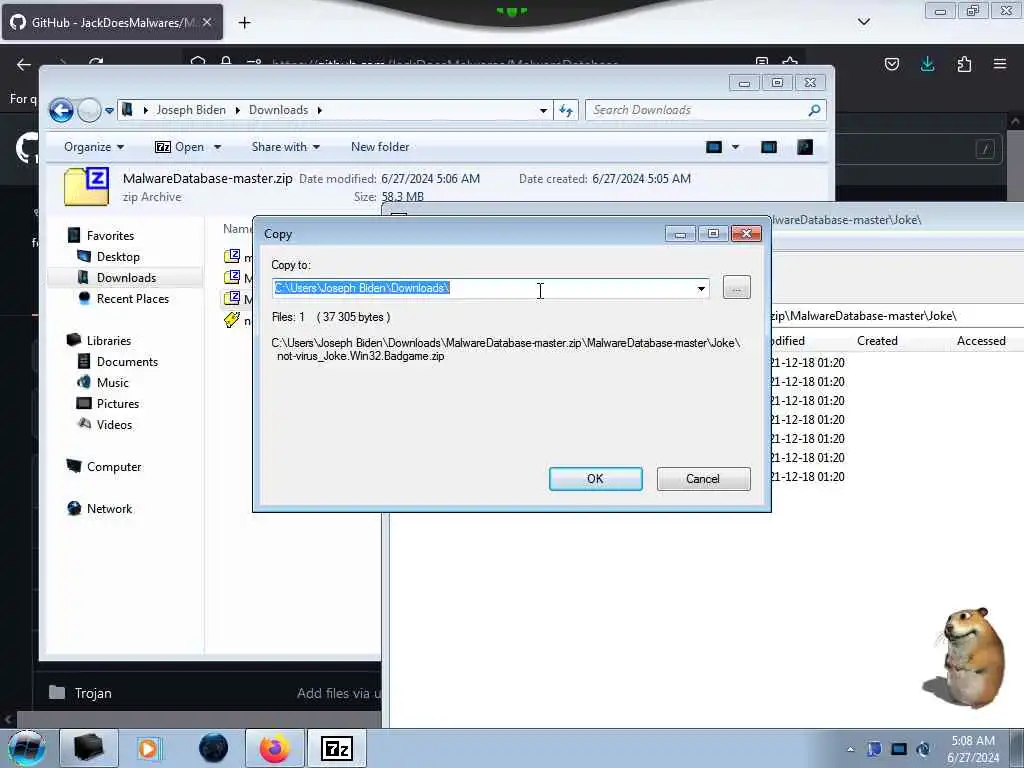Go back in Explorer navigation
Image resolution: width=1024 pixels, height=768 pixels.
(61, 110)
